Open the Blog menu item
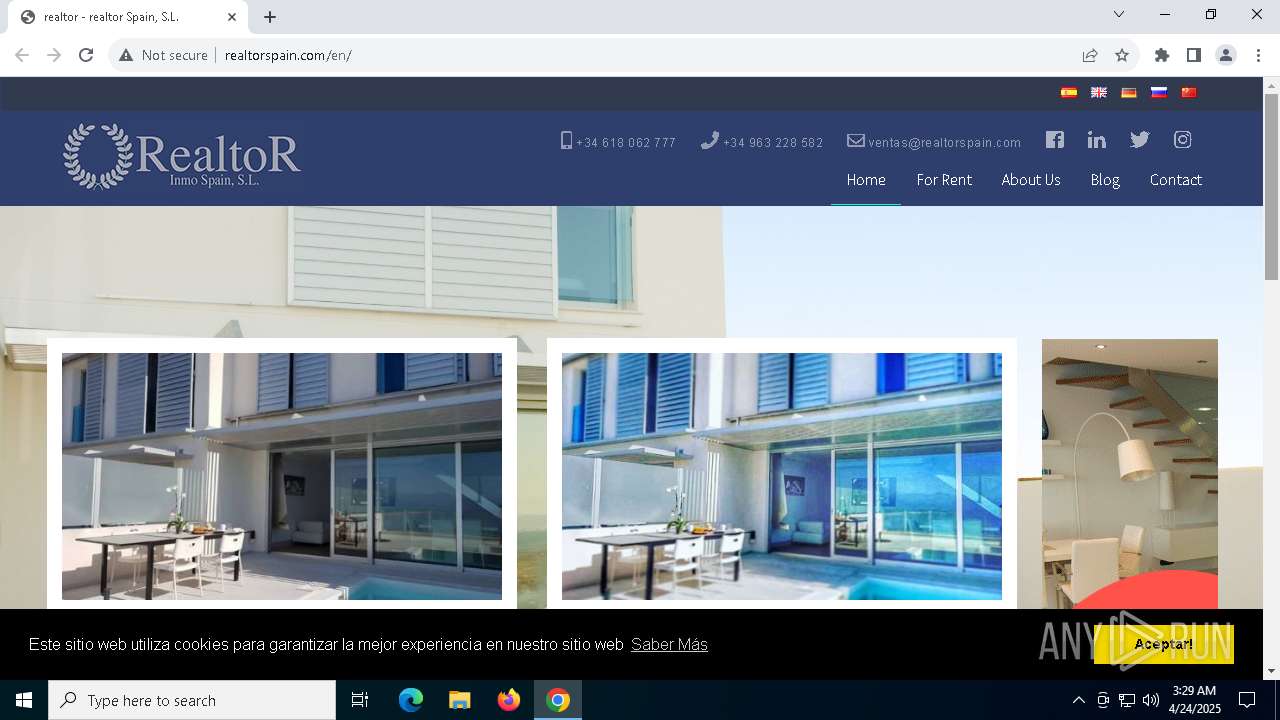 [1105, 180]
